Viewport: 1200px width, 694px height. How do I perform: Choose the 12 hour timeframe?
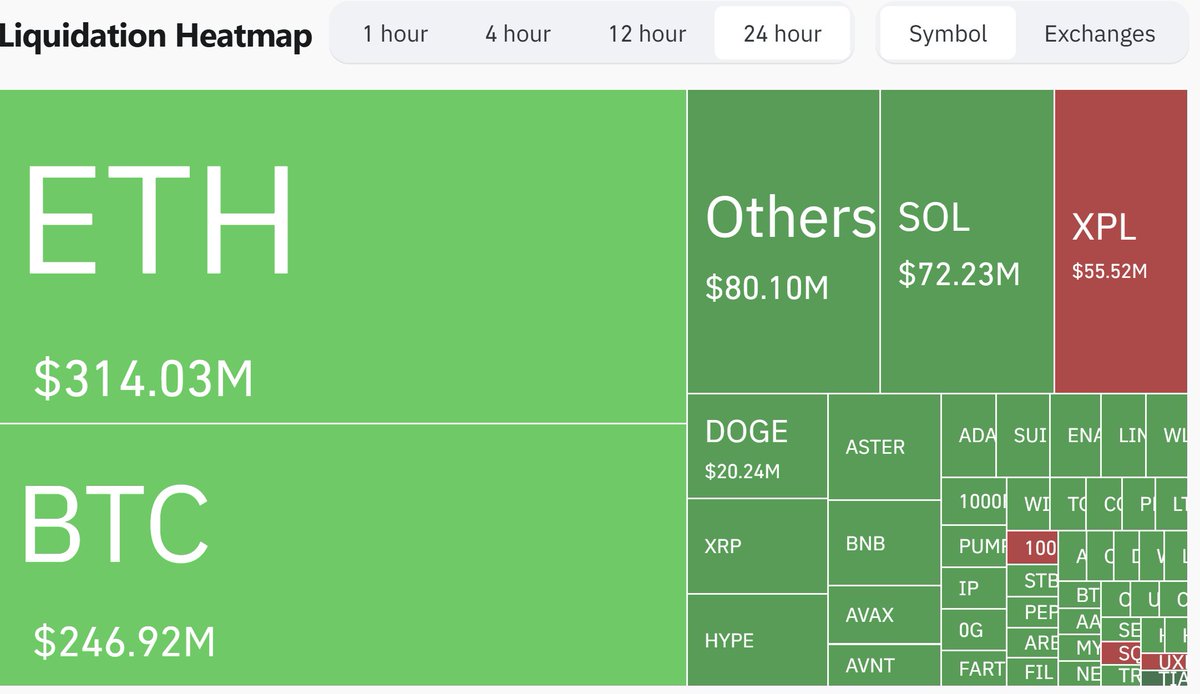click(x=647, y=33)
